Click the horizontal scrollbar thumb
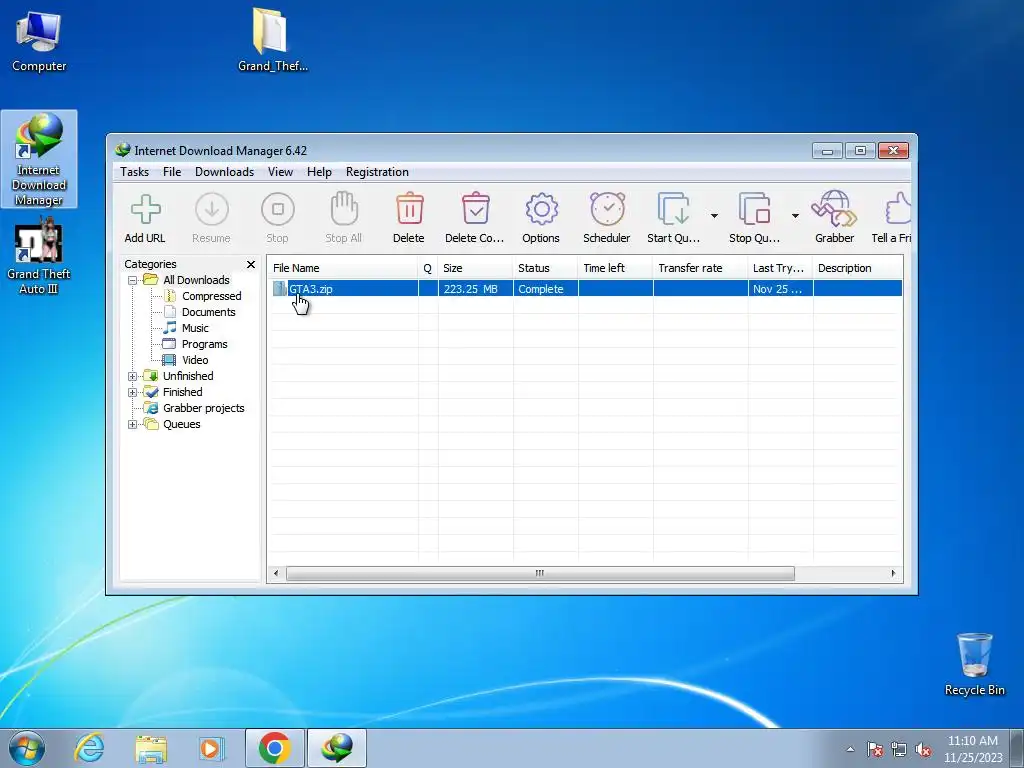The width and height of the screenshot is (1024, 768). [540, 573]
